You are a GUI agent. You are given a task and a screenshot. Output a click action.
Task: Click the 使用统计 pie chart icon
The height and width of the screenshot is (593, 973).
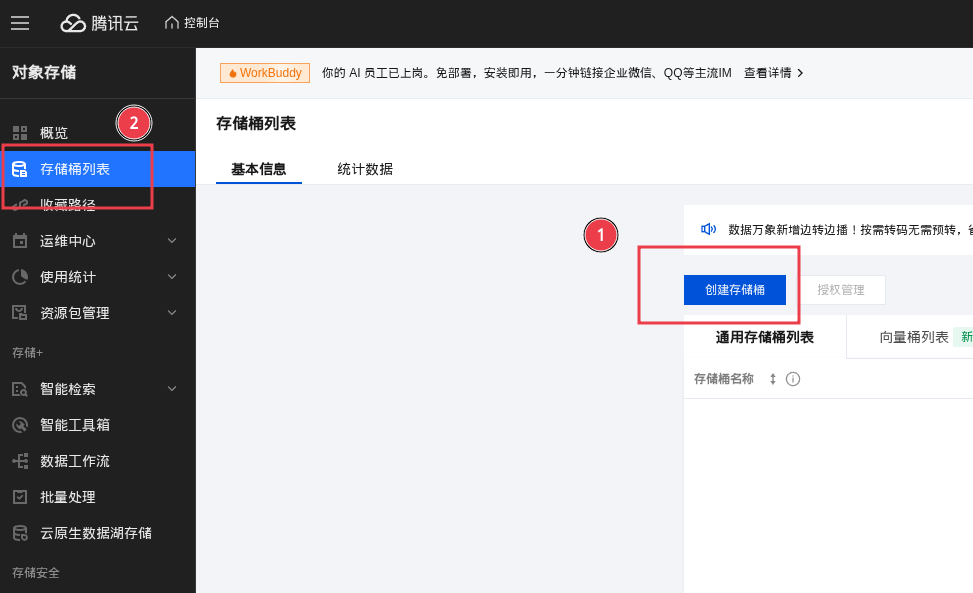20,277
